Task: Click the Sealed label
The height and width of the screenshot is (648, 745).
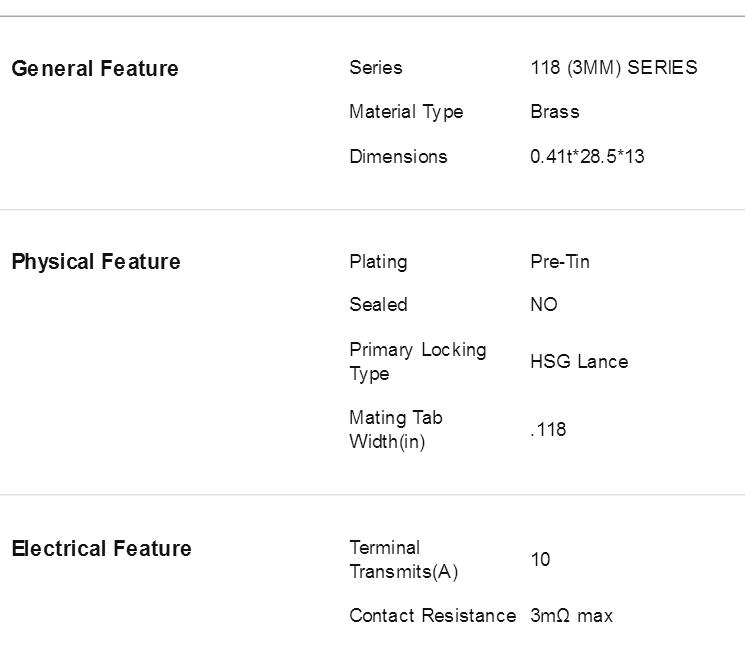Action: point(378,305)
